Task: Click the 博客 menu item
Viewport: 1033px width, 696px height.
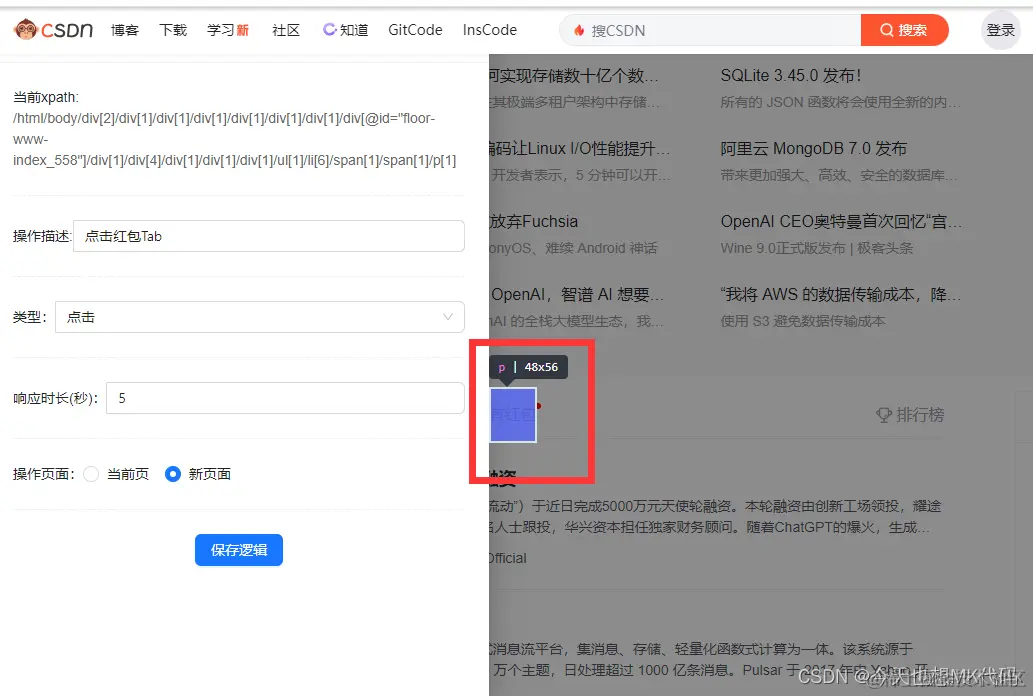Action: pos(124,30)
